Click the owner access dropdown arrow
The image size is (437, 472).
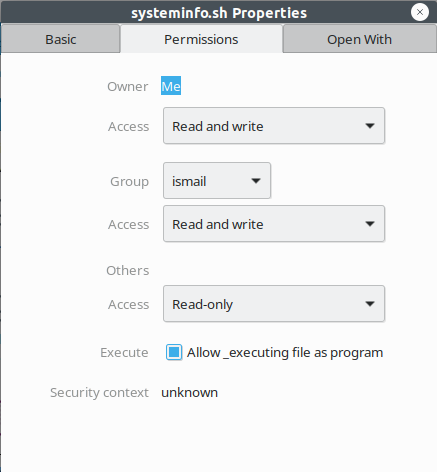(370, 126)
